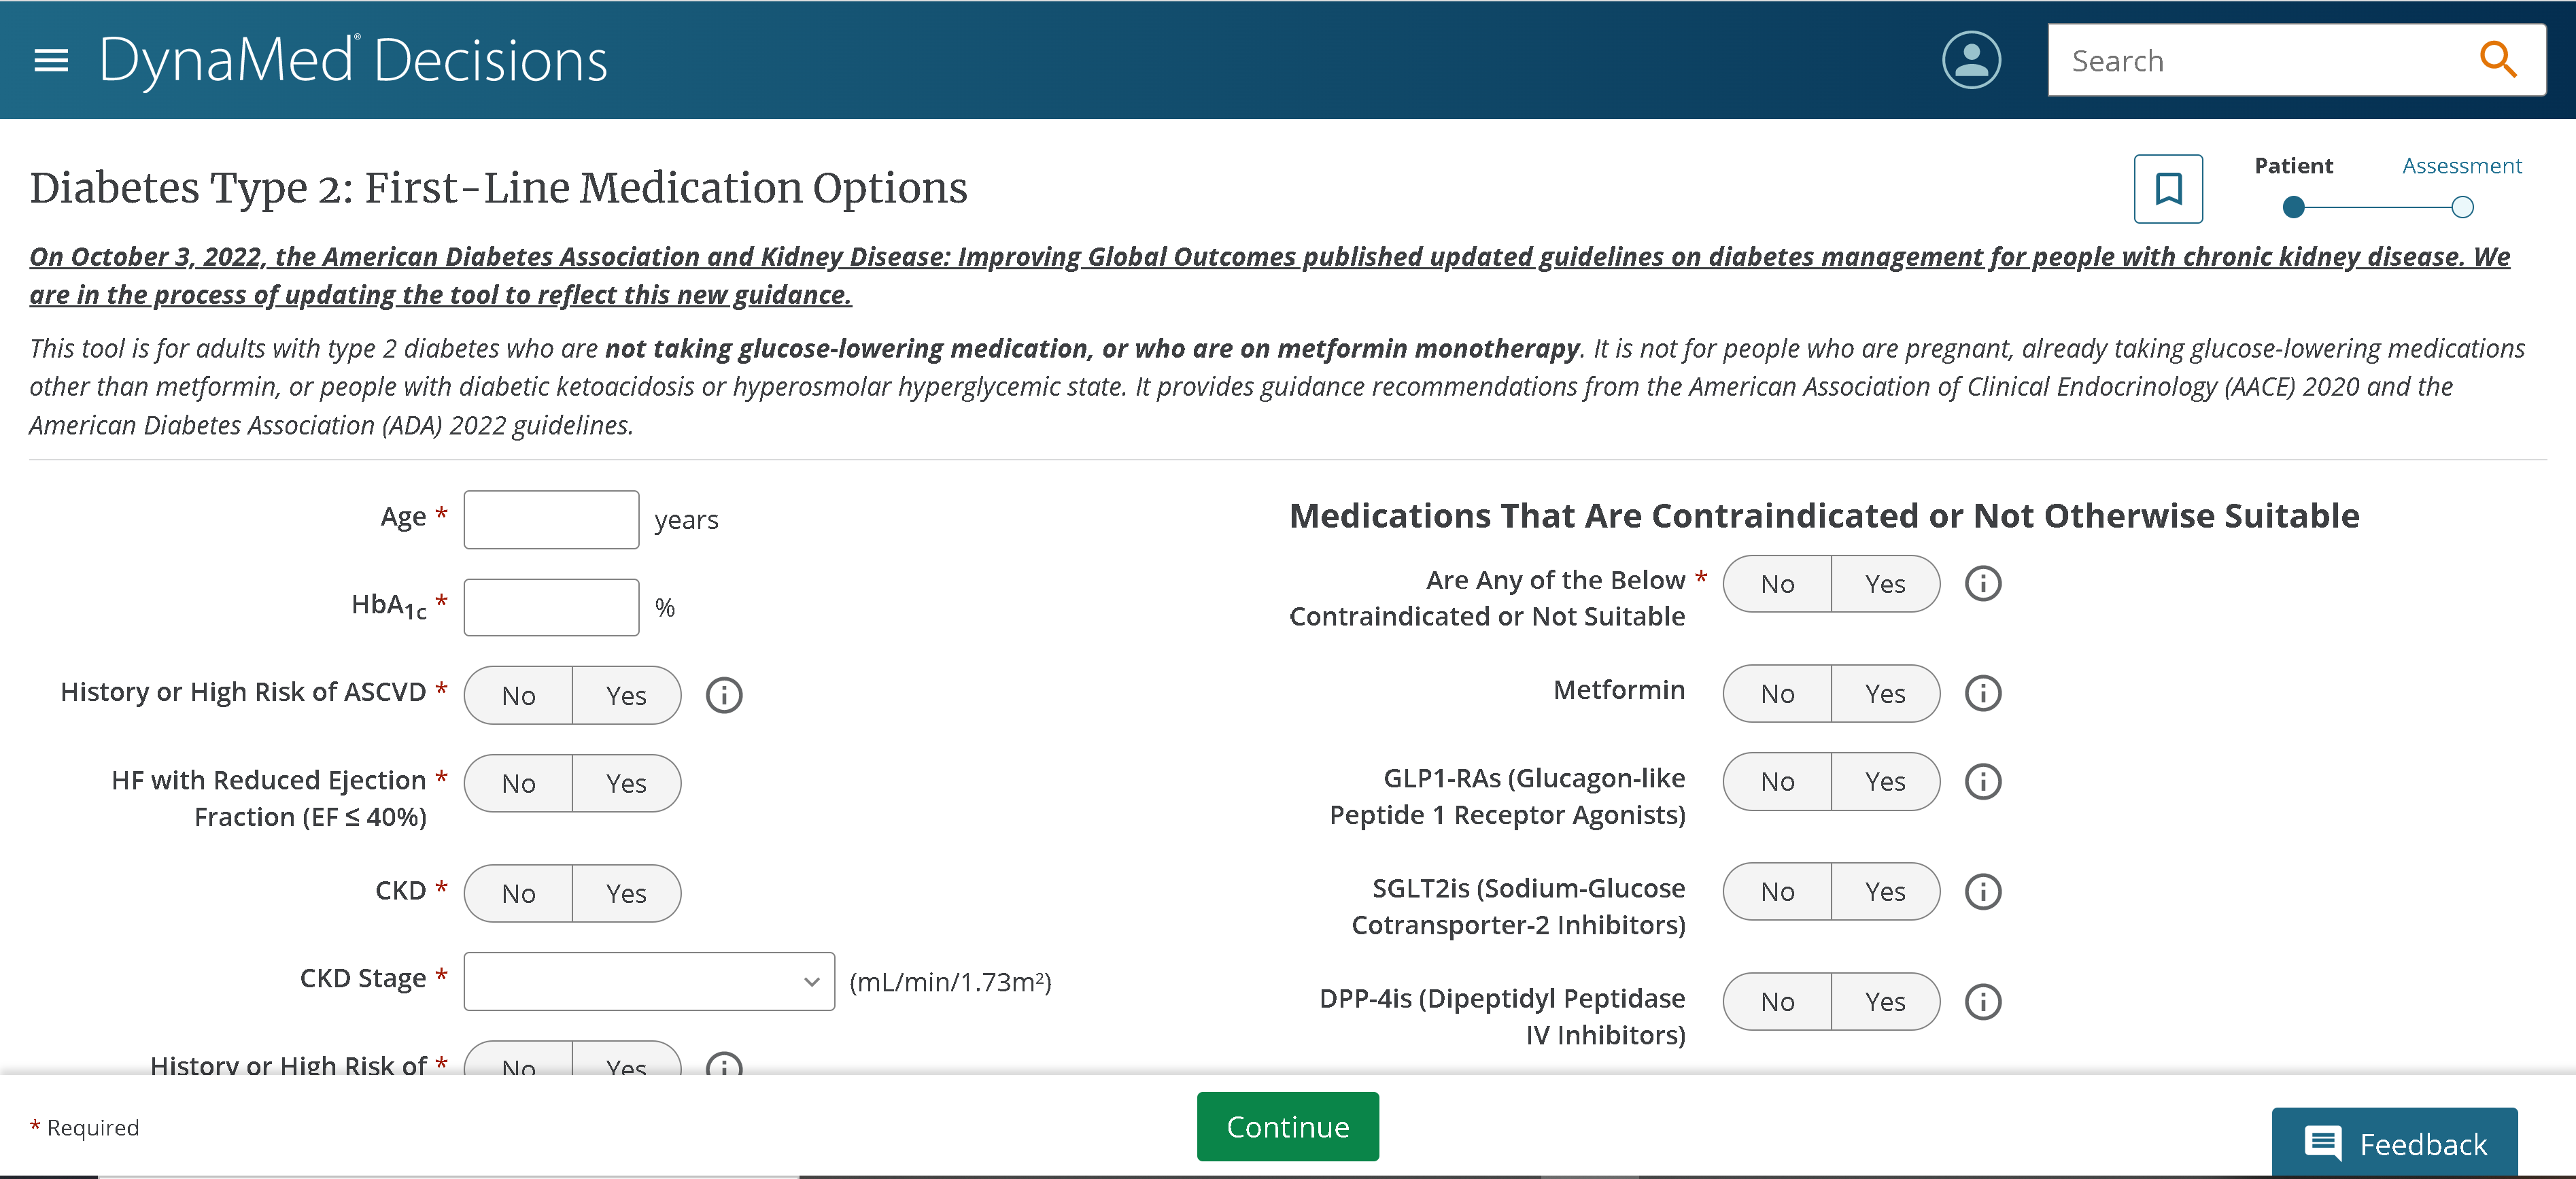Show info icon for Metformin
The image size is (2576, 1179).
tap(1982, 693)
